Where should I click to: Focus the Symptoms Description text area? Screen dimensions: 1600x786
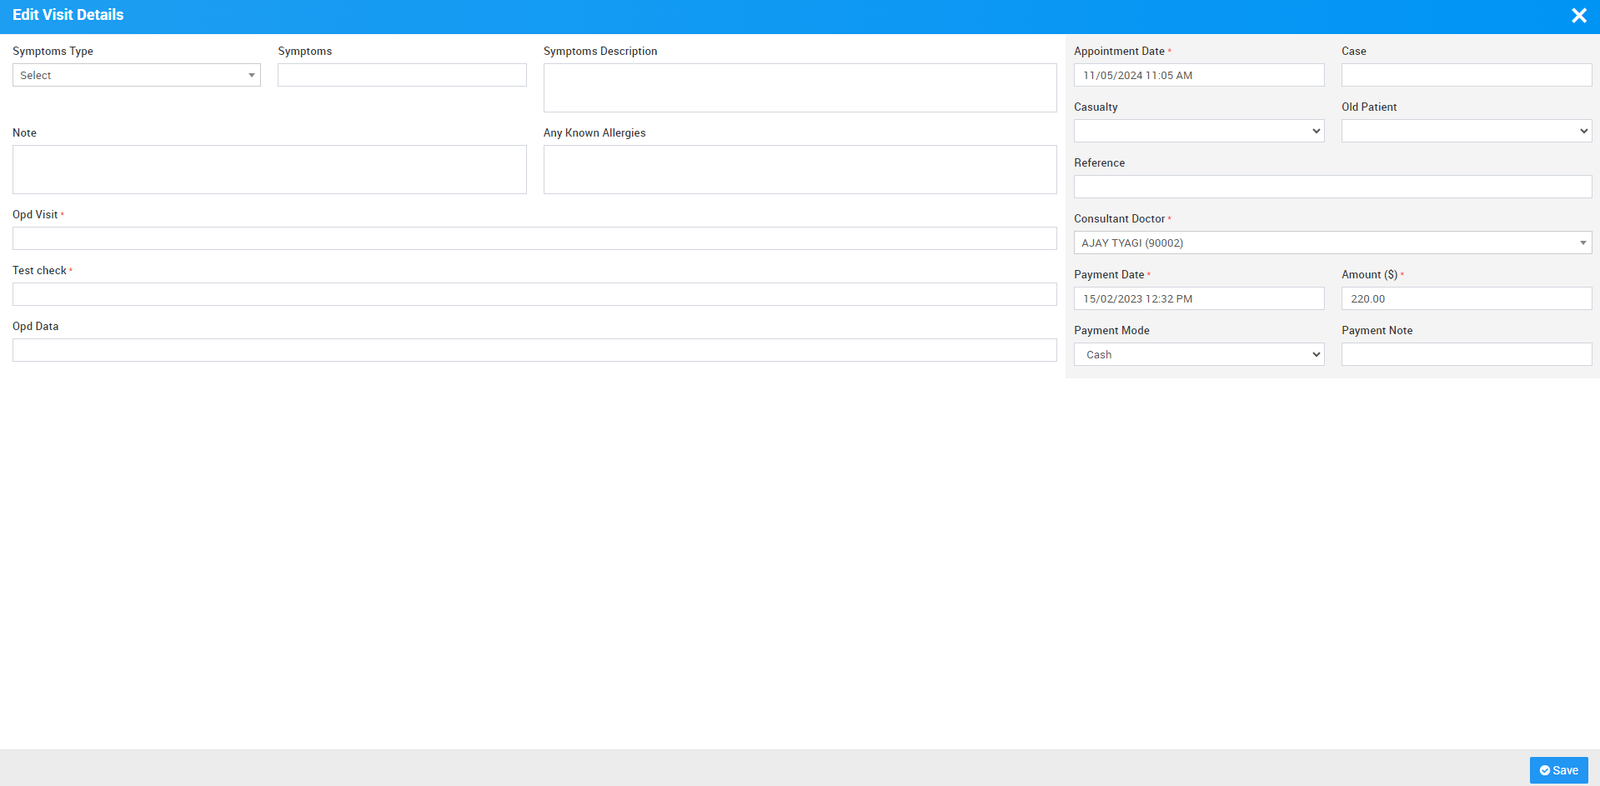point(799,88)
